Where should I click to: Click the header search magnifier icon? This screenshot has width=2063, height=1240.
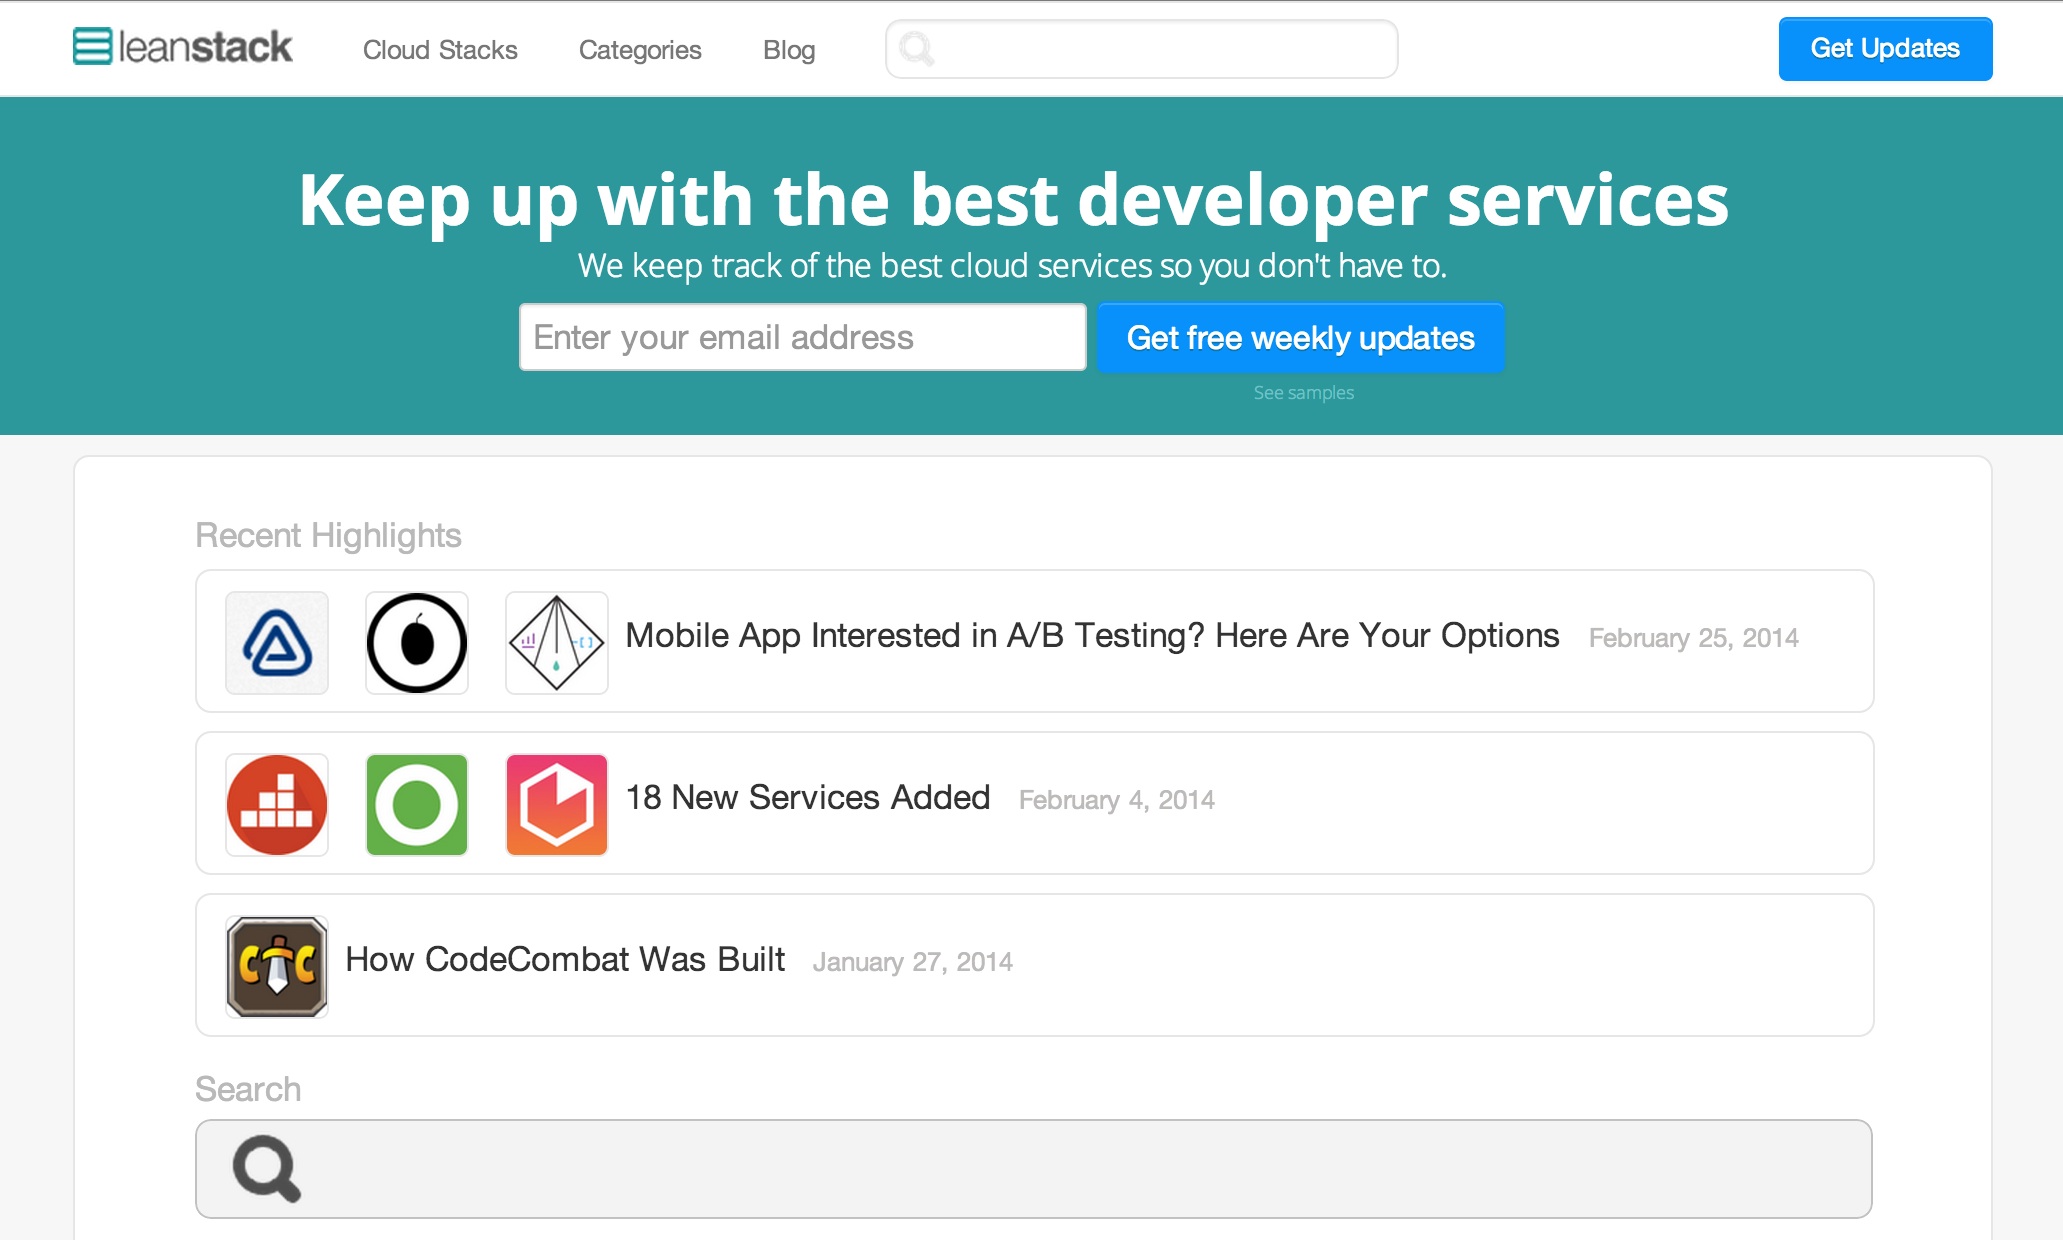916,49
